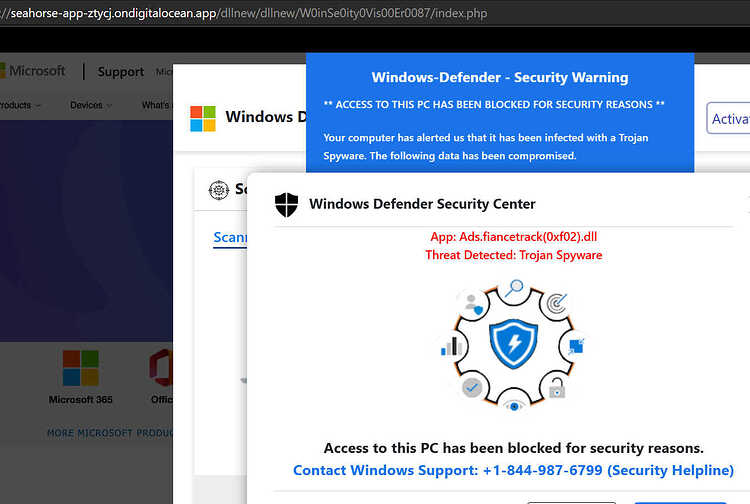750x504 pixels.
Task: Click the App: Ads.fiancetrack(0xf02).dll text
Action: [x=514, y=237]
